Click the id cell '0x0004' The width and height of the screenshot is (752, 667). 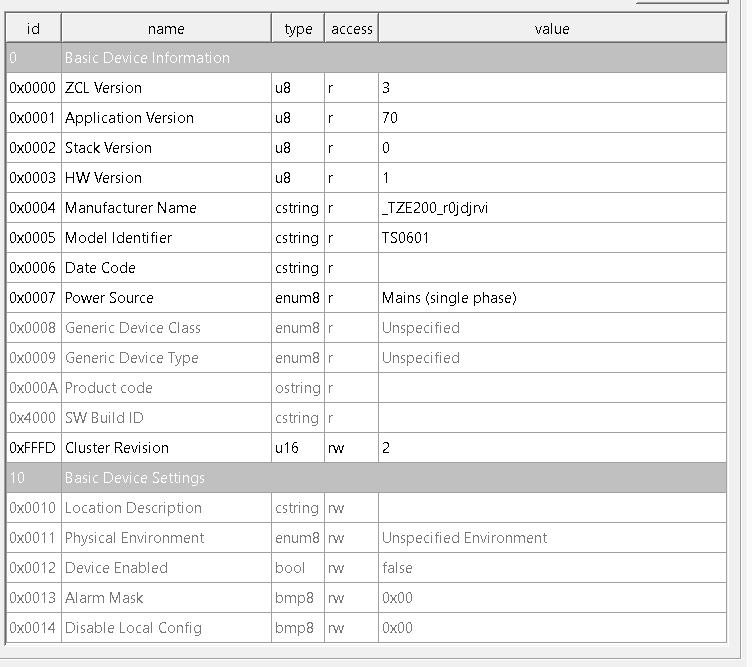point(33,208)
